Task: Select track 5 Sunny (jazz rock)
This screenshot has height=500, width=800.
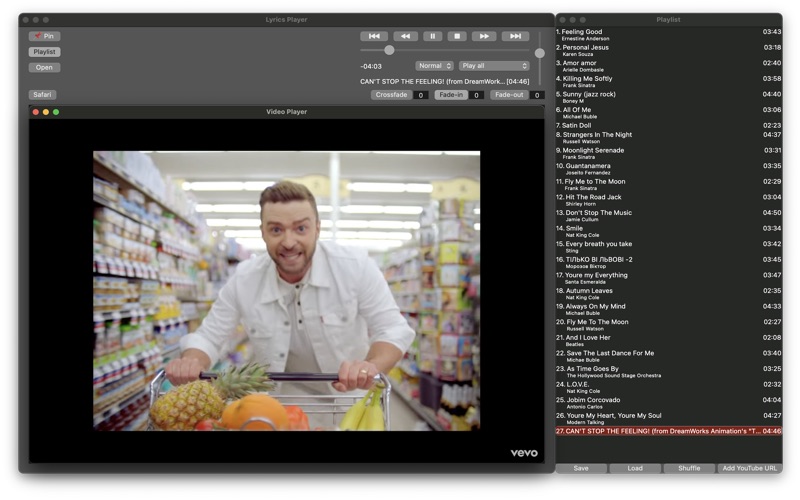Action: [668, 97]
